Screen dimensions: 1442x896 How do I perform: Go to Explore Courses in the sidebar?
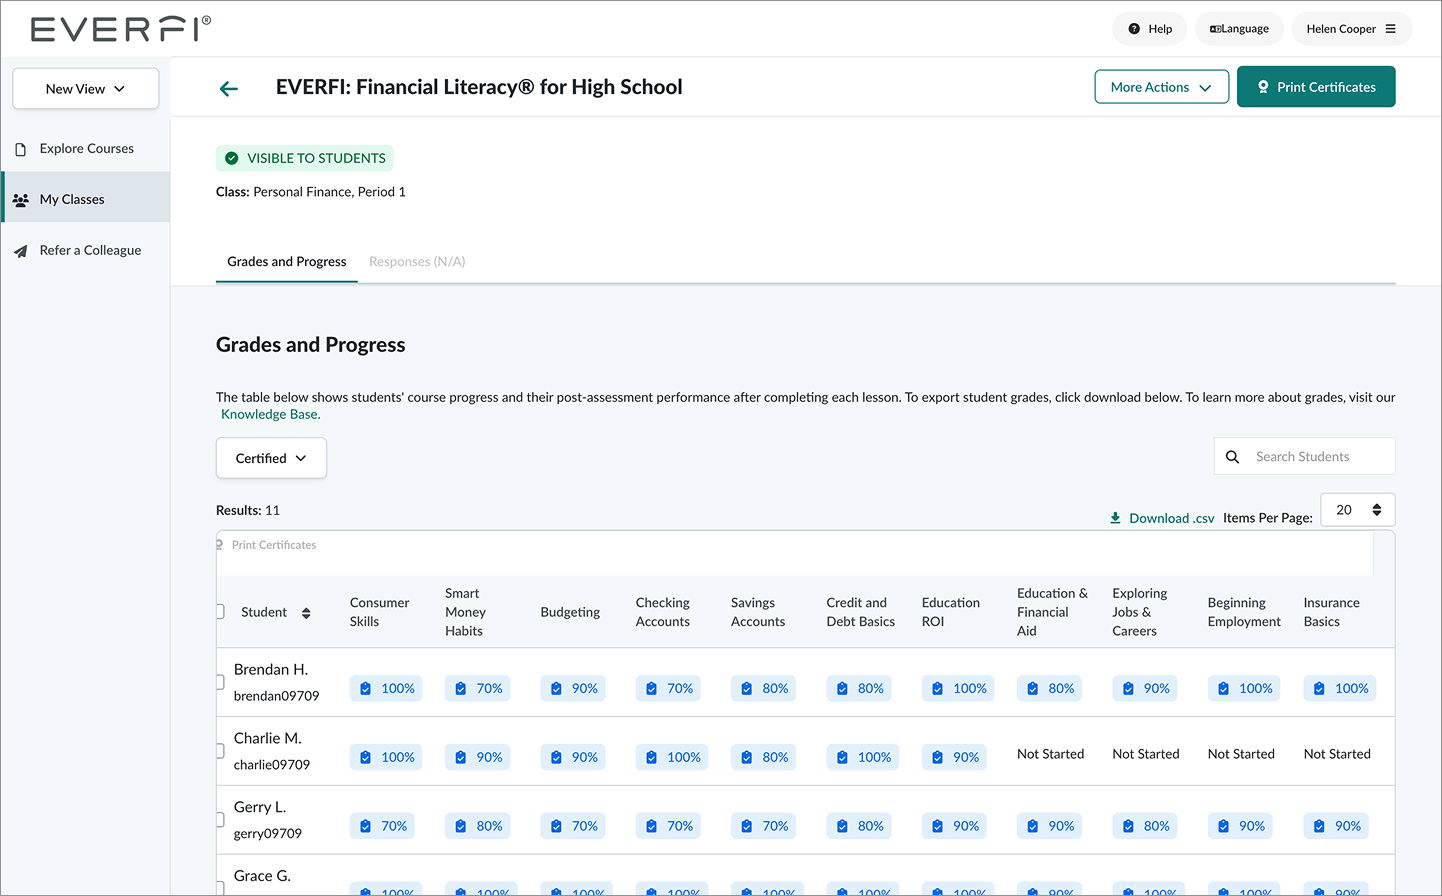coord(86,149)
